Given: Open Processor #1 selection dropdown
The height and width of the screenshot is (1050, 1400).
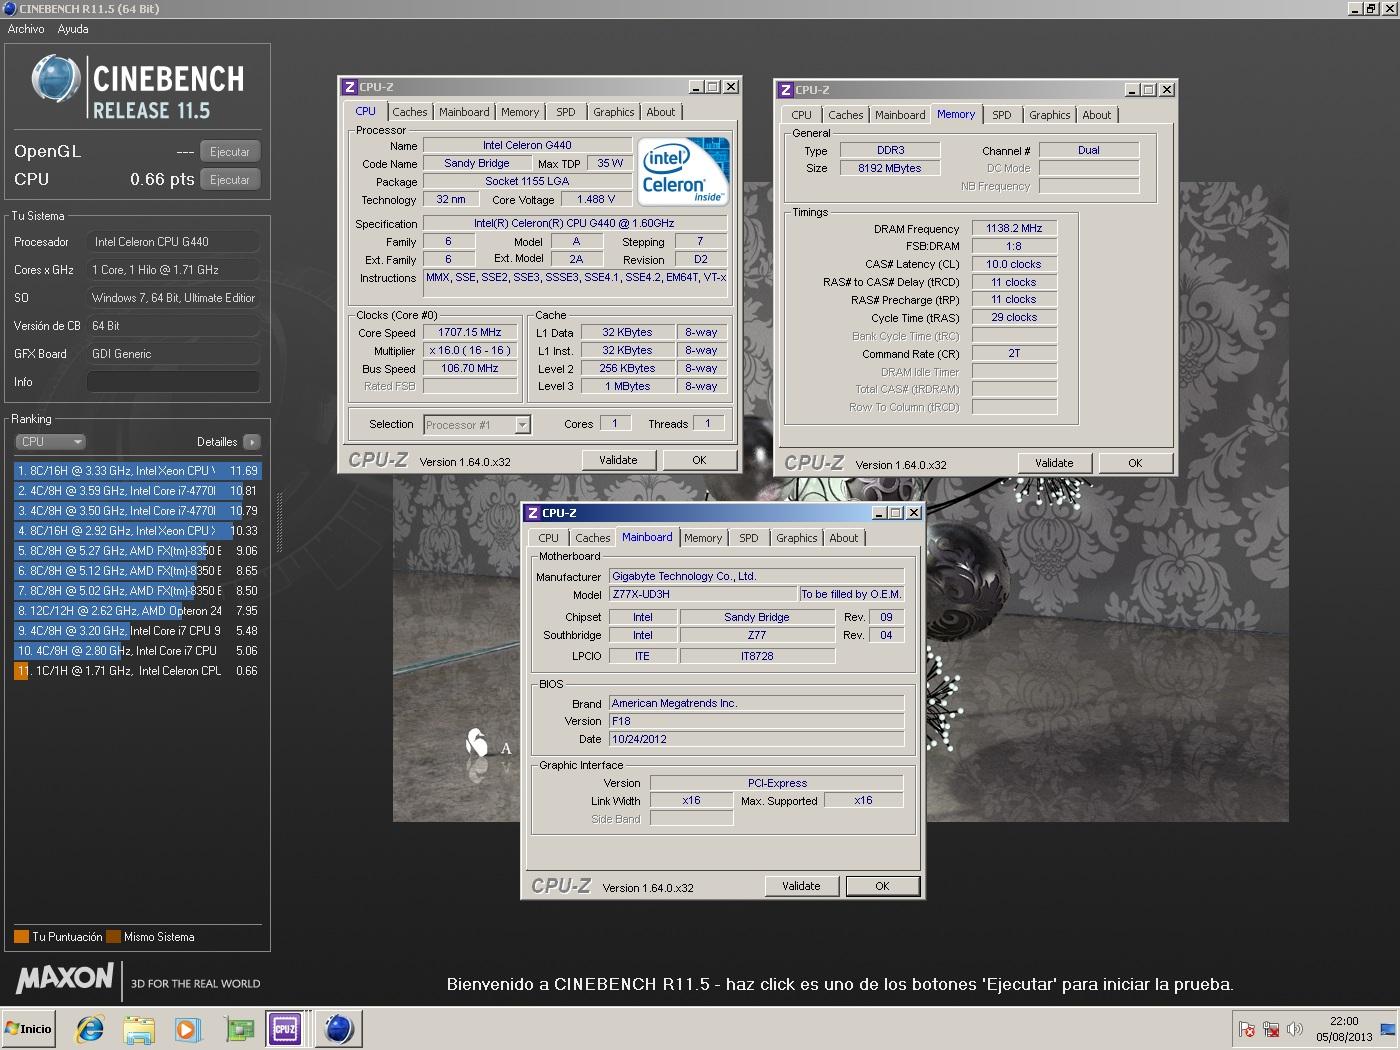Looking at the screenshot, I should tap(477, 425).
